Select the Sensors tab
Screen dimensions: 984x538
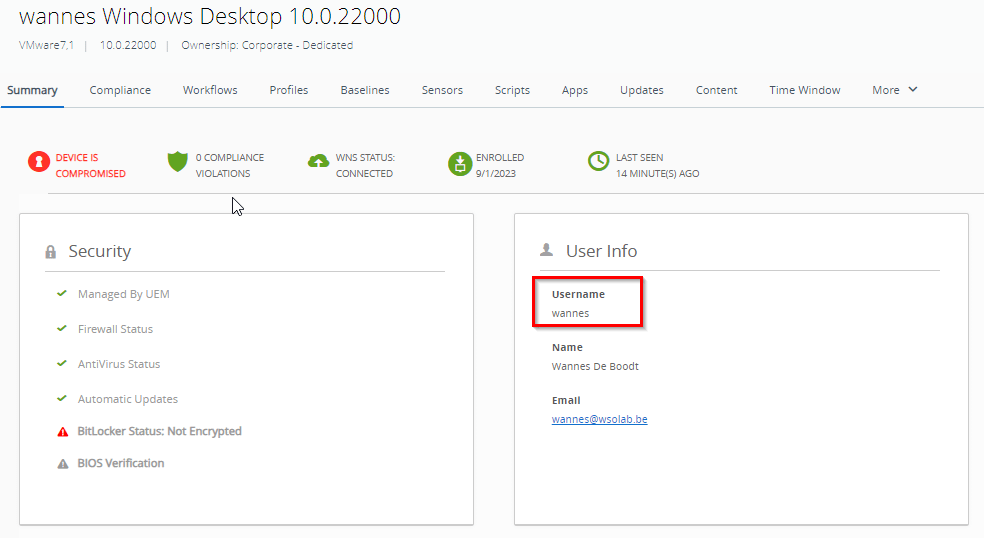coord(442,90)
